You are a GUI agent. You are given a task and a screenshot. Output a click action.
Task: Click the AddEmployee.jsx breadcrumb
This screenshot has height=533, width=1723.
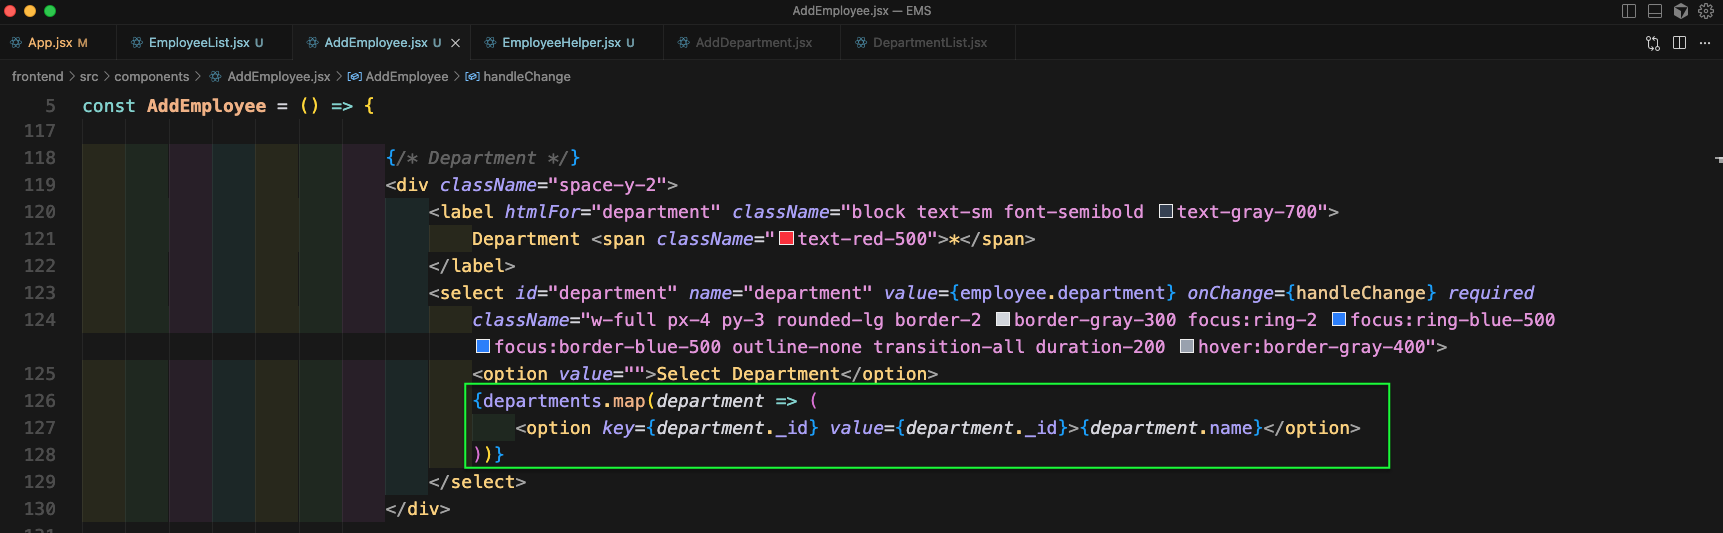pyautogui.click(x=270, y=77)
